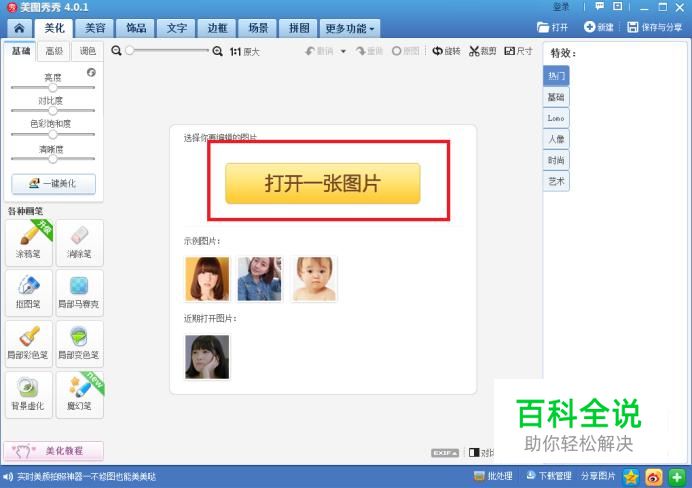Select the 高级 adjustments sub-tab
This screenshot has height=488, width=692.
point(54,51)
